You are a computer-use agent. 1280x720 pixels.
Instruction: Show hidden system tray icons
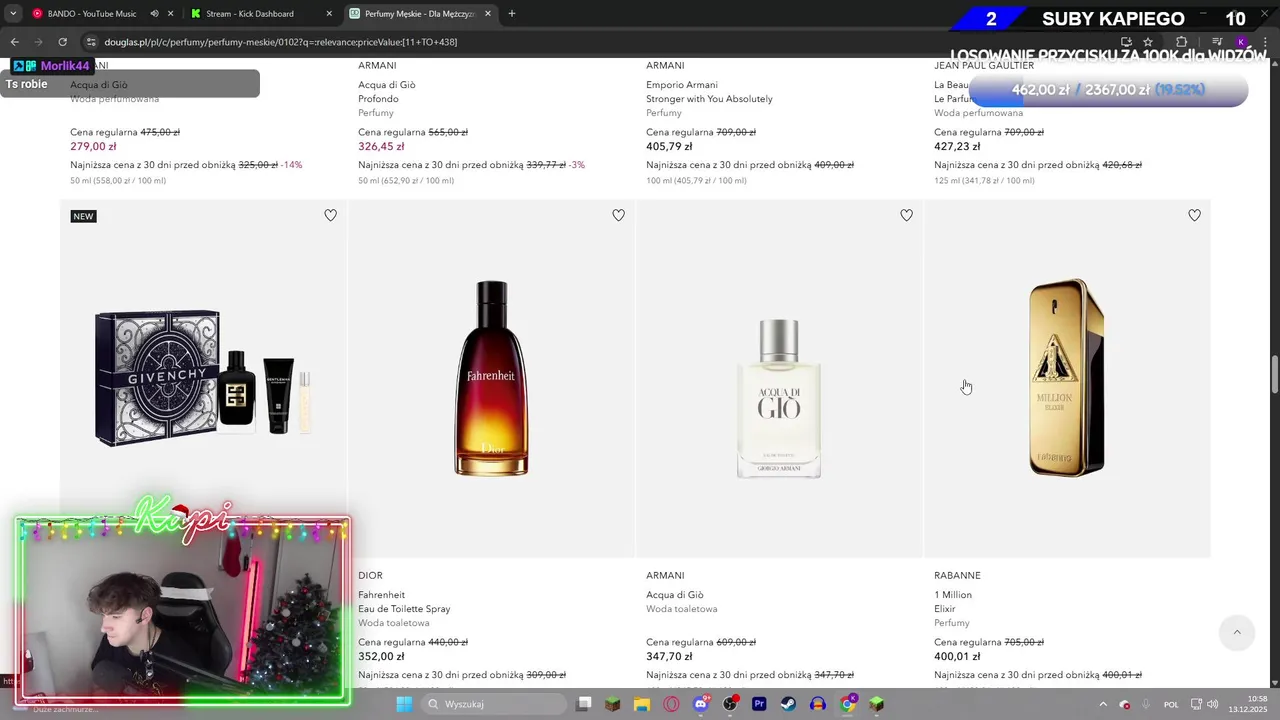[1103, 704]
